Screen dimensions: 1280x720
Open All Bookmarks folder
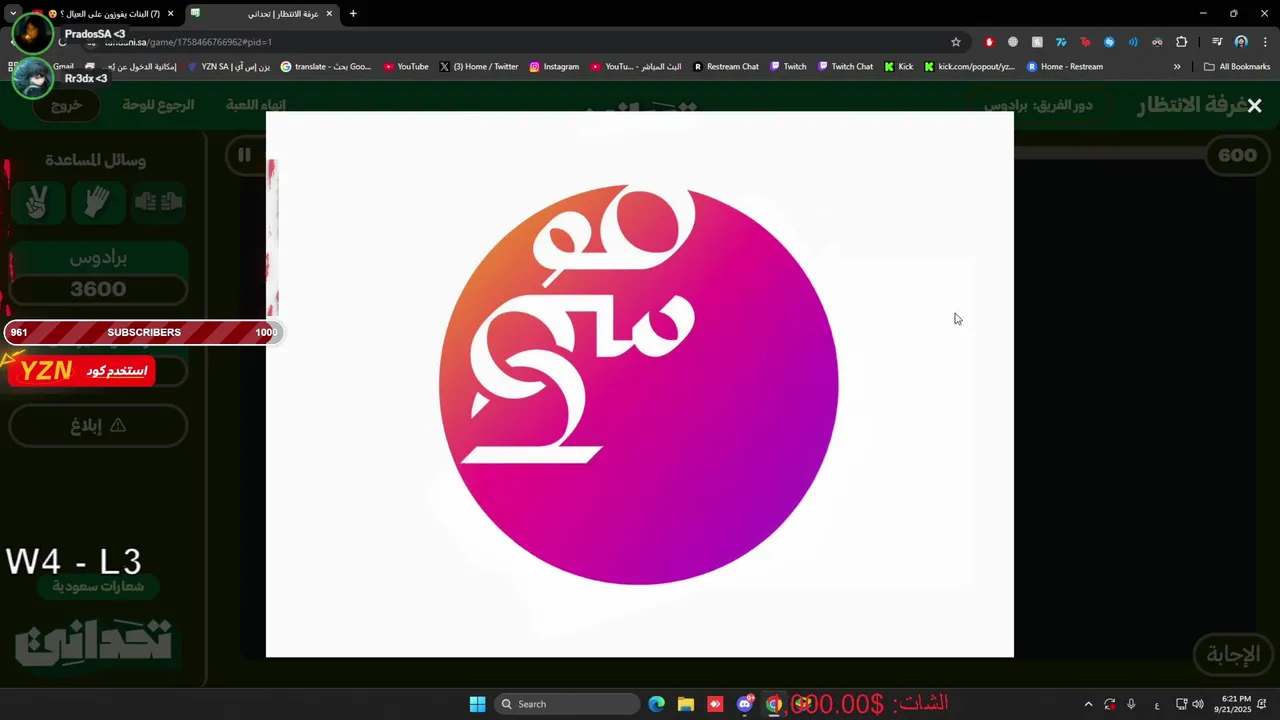pyautogui.click(x=1237, y=67)
